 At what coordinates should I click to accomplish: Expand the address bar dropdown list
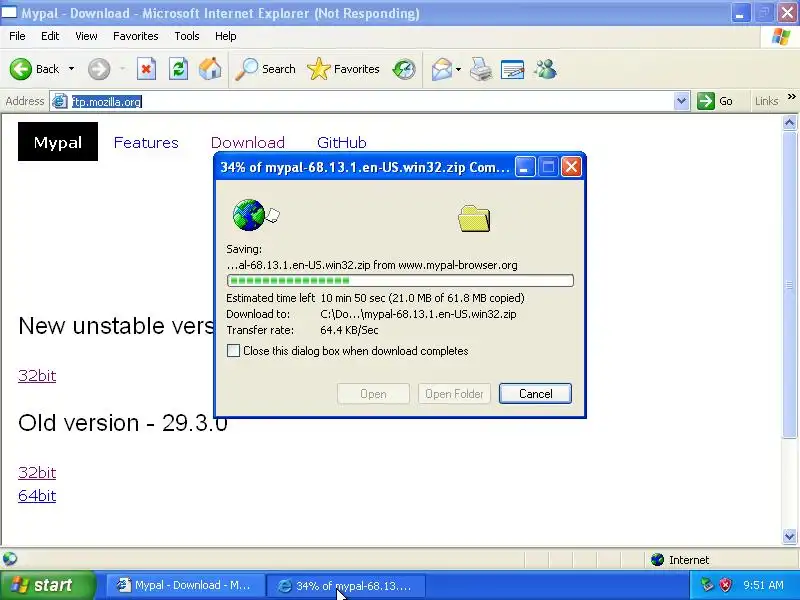pyautogui.click(x=681, y=102)
